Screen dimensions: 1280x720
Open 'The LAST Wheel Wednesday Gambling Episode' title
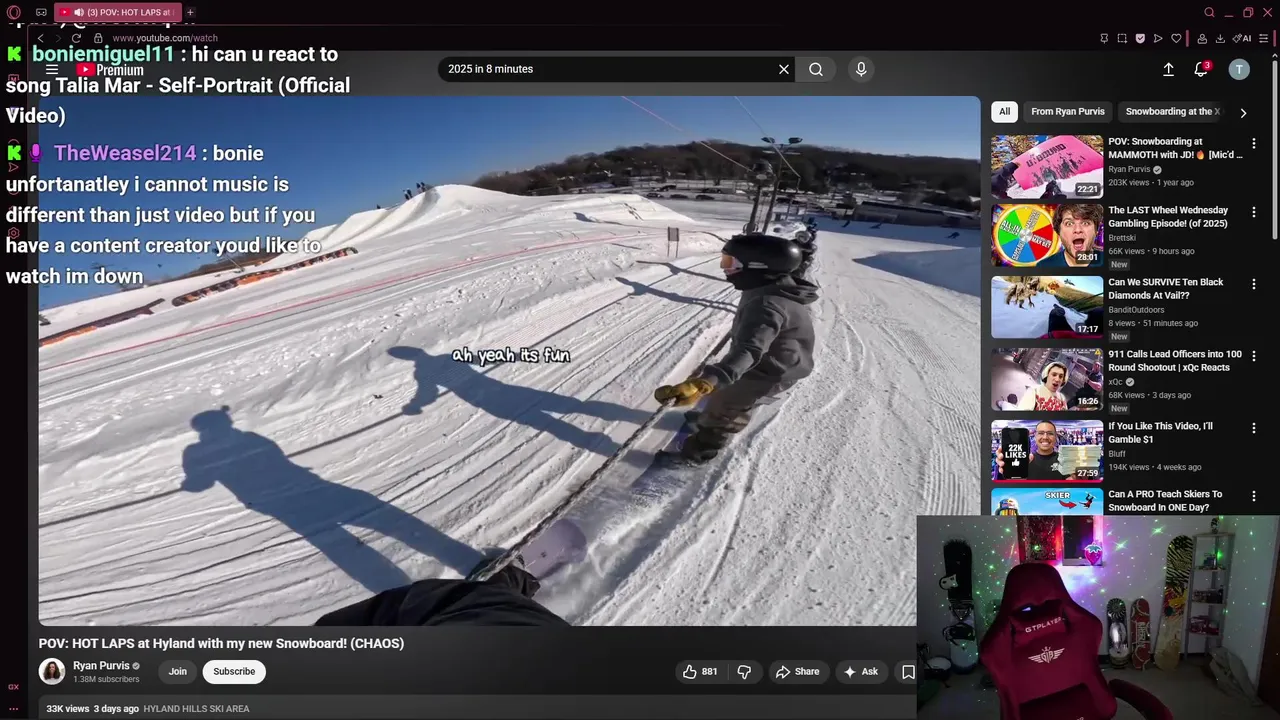[1168, 217]
